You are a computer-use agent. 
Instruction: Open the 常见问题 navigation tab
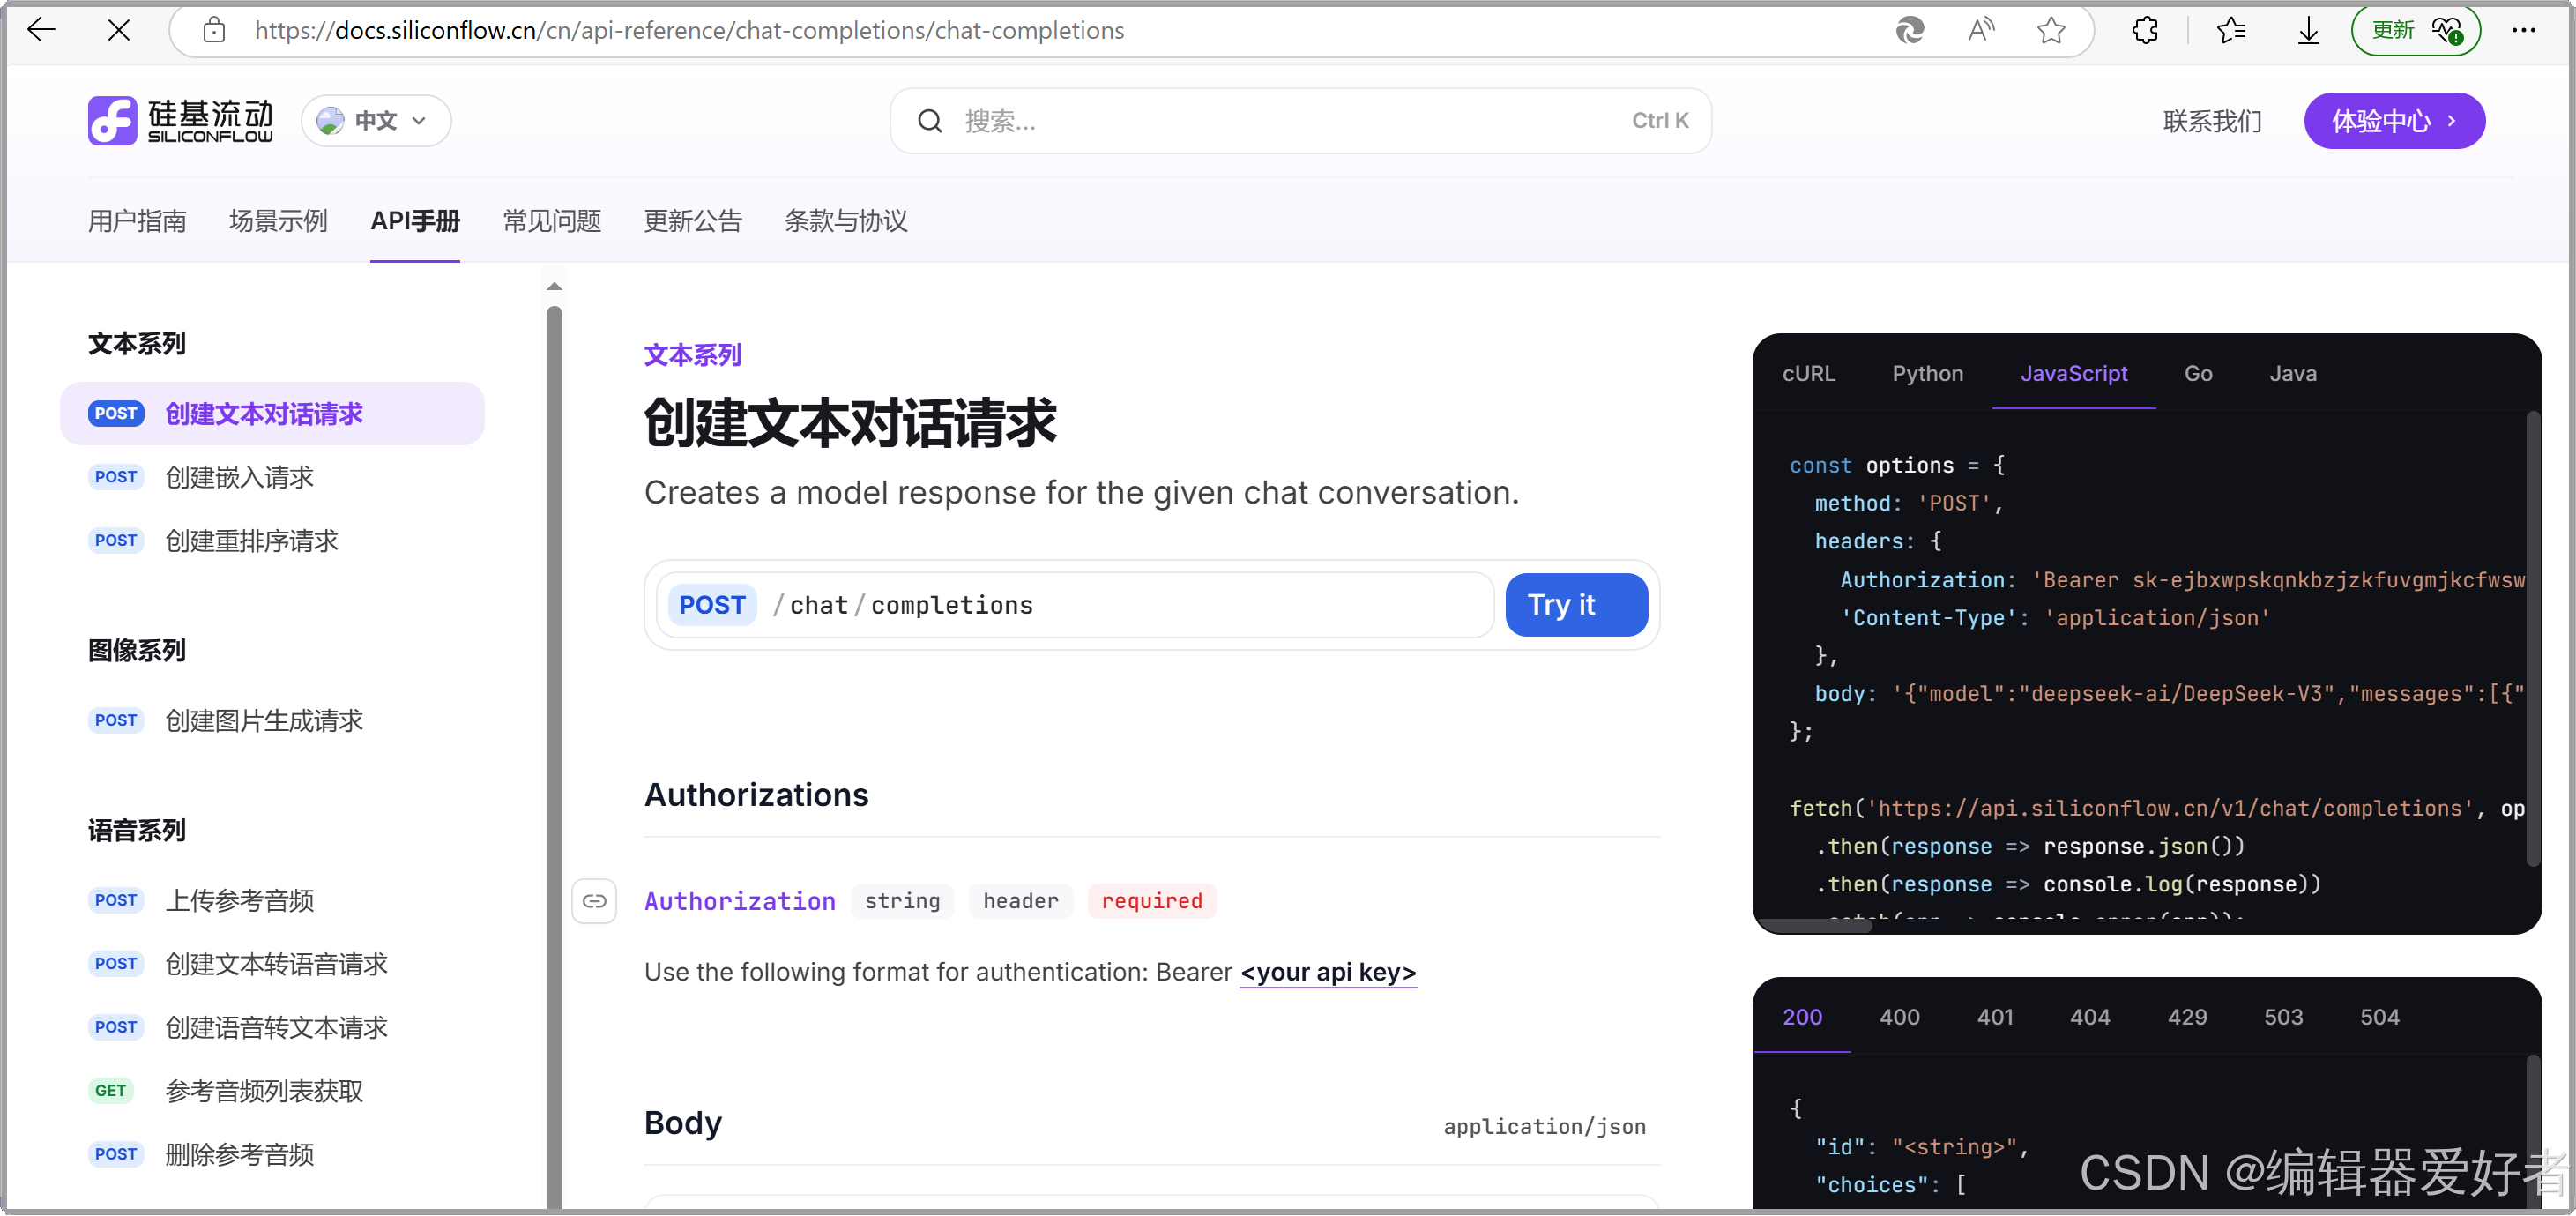[551, 221]
